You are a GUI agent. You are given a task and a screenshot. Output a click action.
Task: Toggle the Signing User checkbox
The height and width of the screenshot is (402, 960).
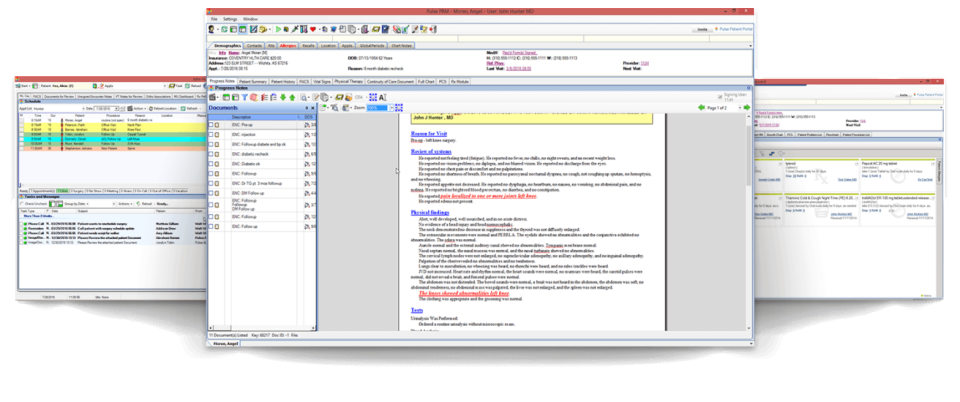(x=720, y=97)
